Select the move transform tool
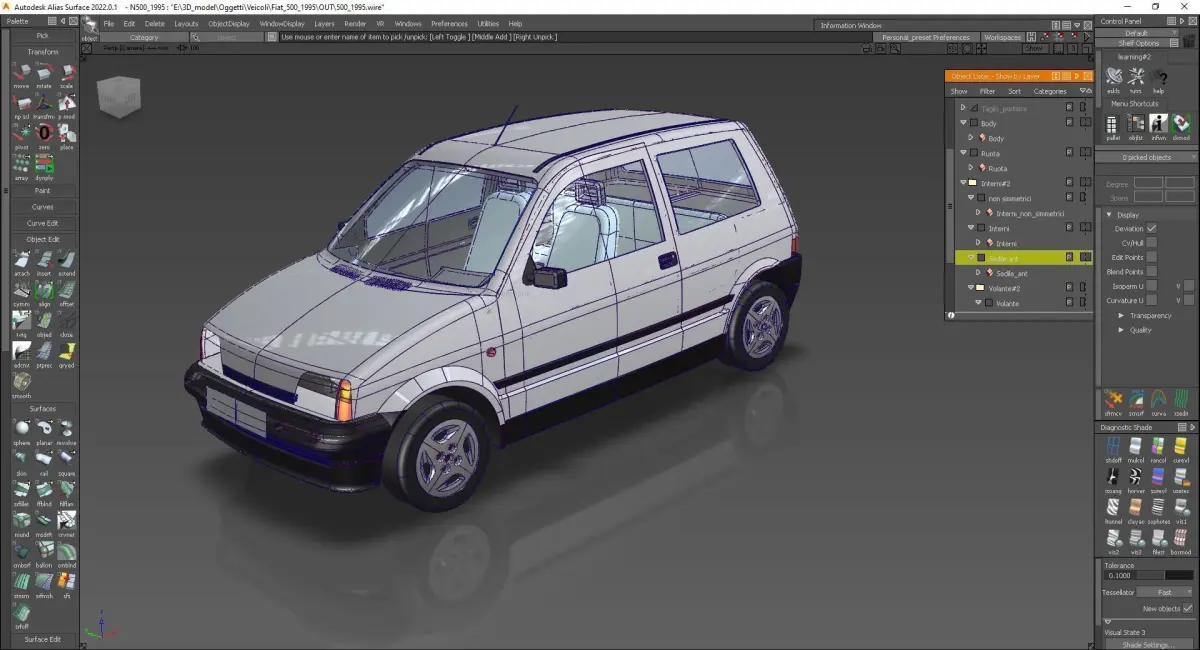 coord(21,73)
